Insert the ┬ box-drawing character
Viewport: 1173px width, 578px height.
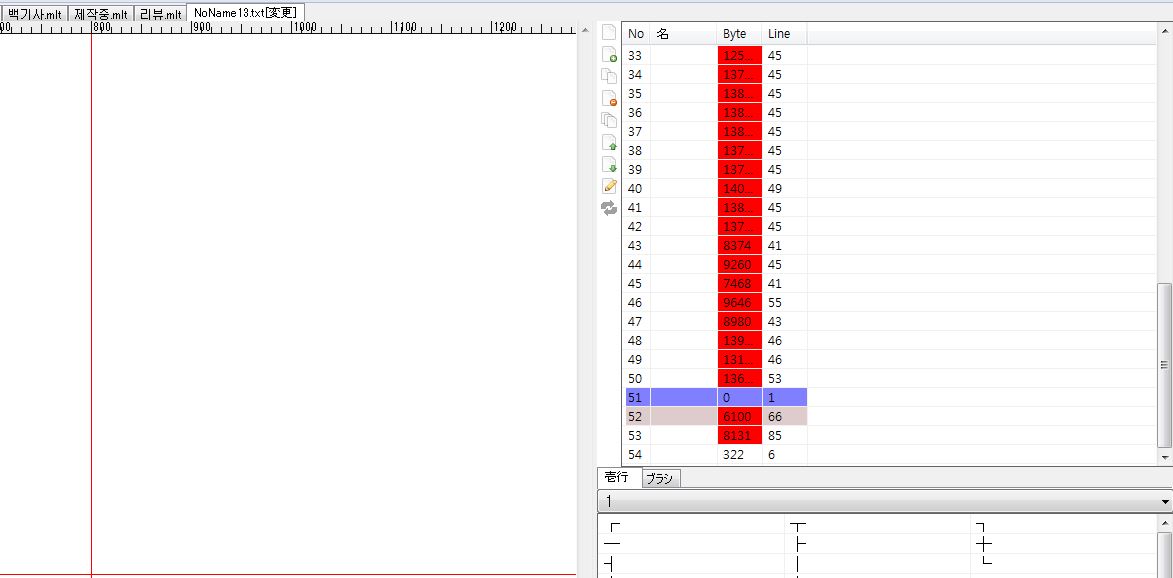pos(797,526)
